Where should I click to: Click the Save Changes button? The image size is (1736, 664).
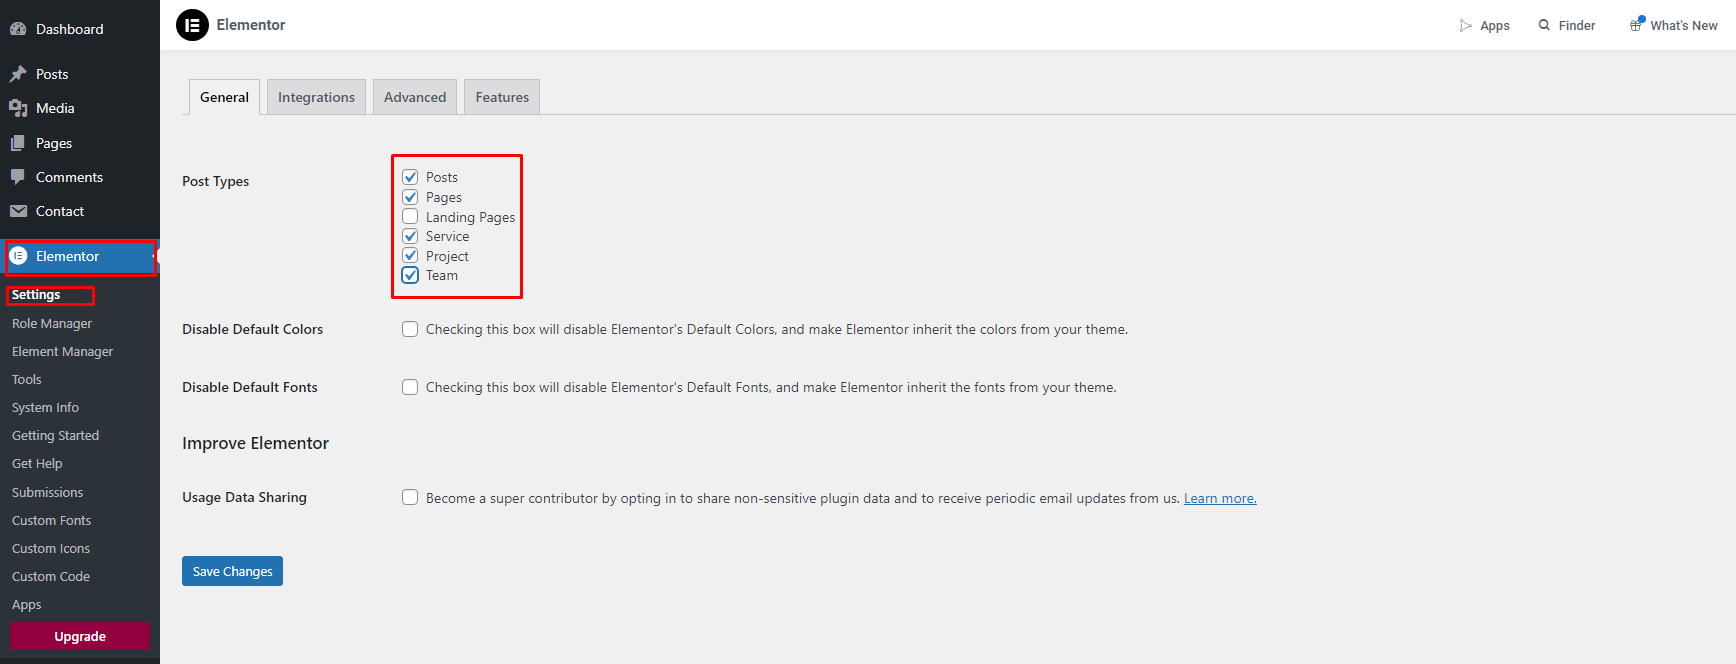click(232, 571)
